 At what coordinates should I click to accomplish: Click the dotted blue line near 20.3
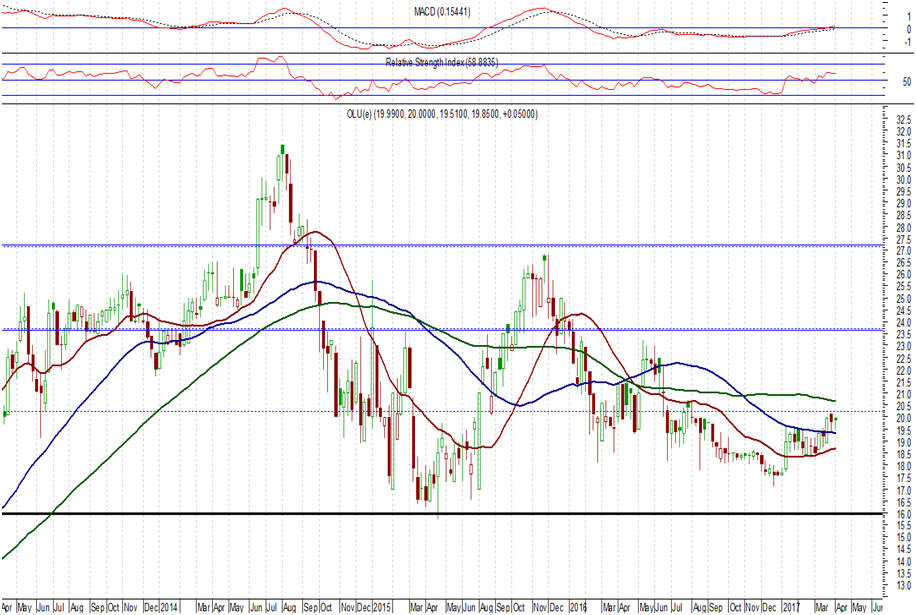tap(442, 411)
